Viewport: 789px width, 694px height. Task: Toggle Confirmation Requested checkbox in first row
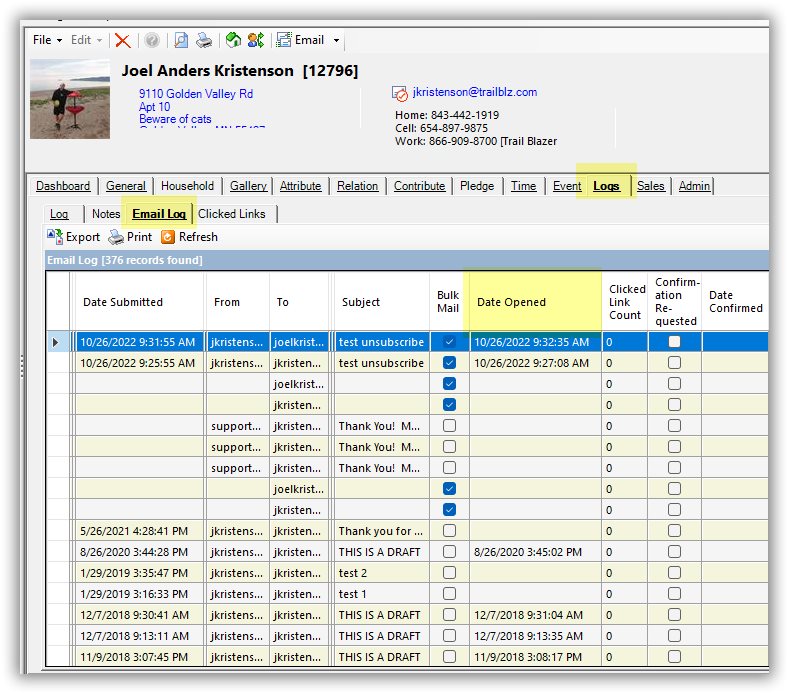[675, 342]
